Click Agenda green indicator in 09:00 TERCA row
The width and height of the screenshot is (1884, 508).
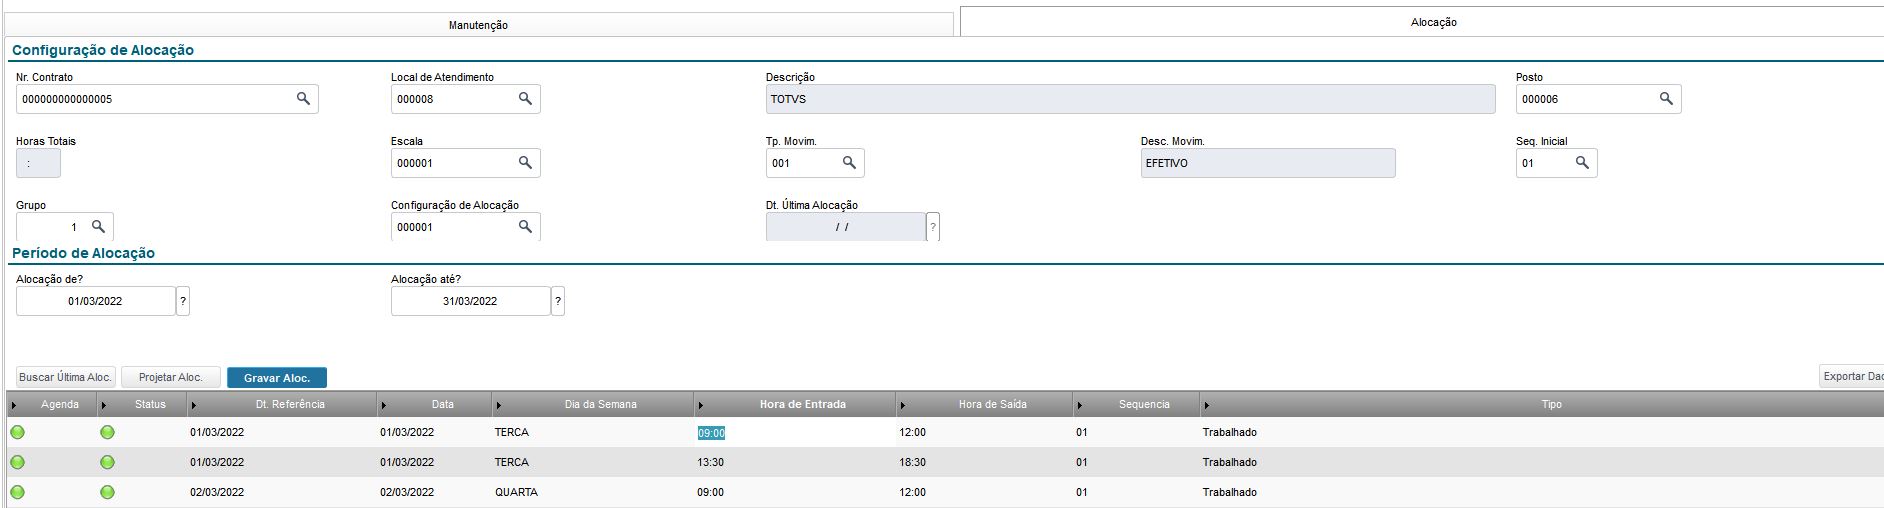[x=18, y=432]
